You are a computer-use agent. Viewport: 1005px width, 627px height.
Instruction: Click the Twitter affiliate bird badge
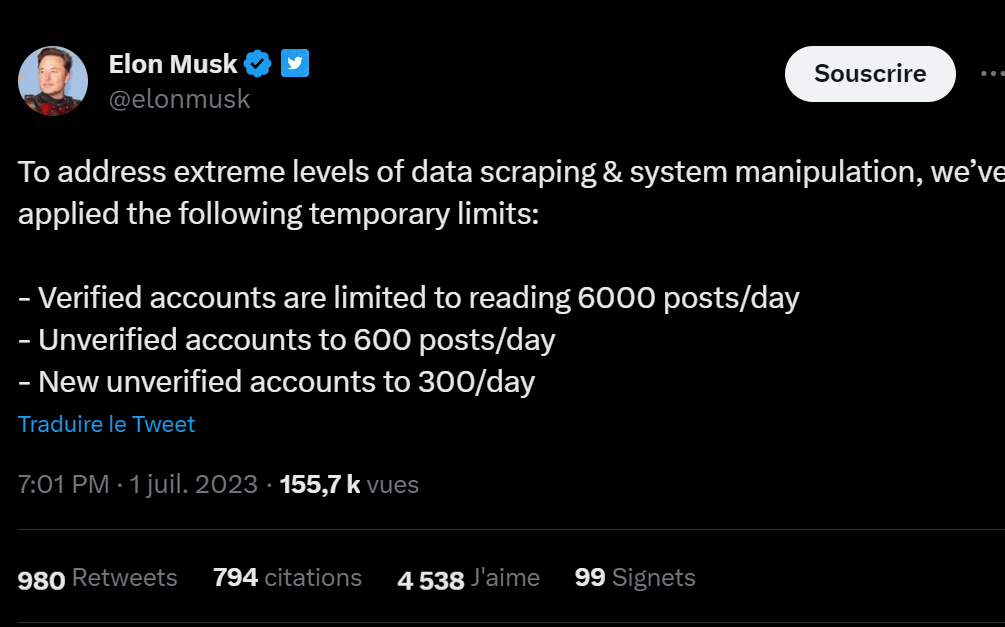(x=295, y=63)
